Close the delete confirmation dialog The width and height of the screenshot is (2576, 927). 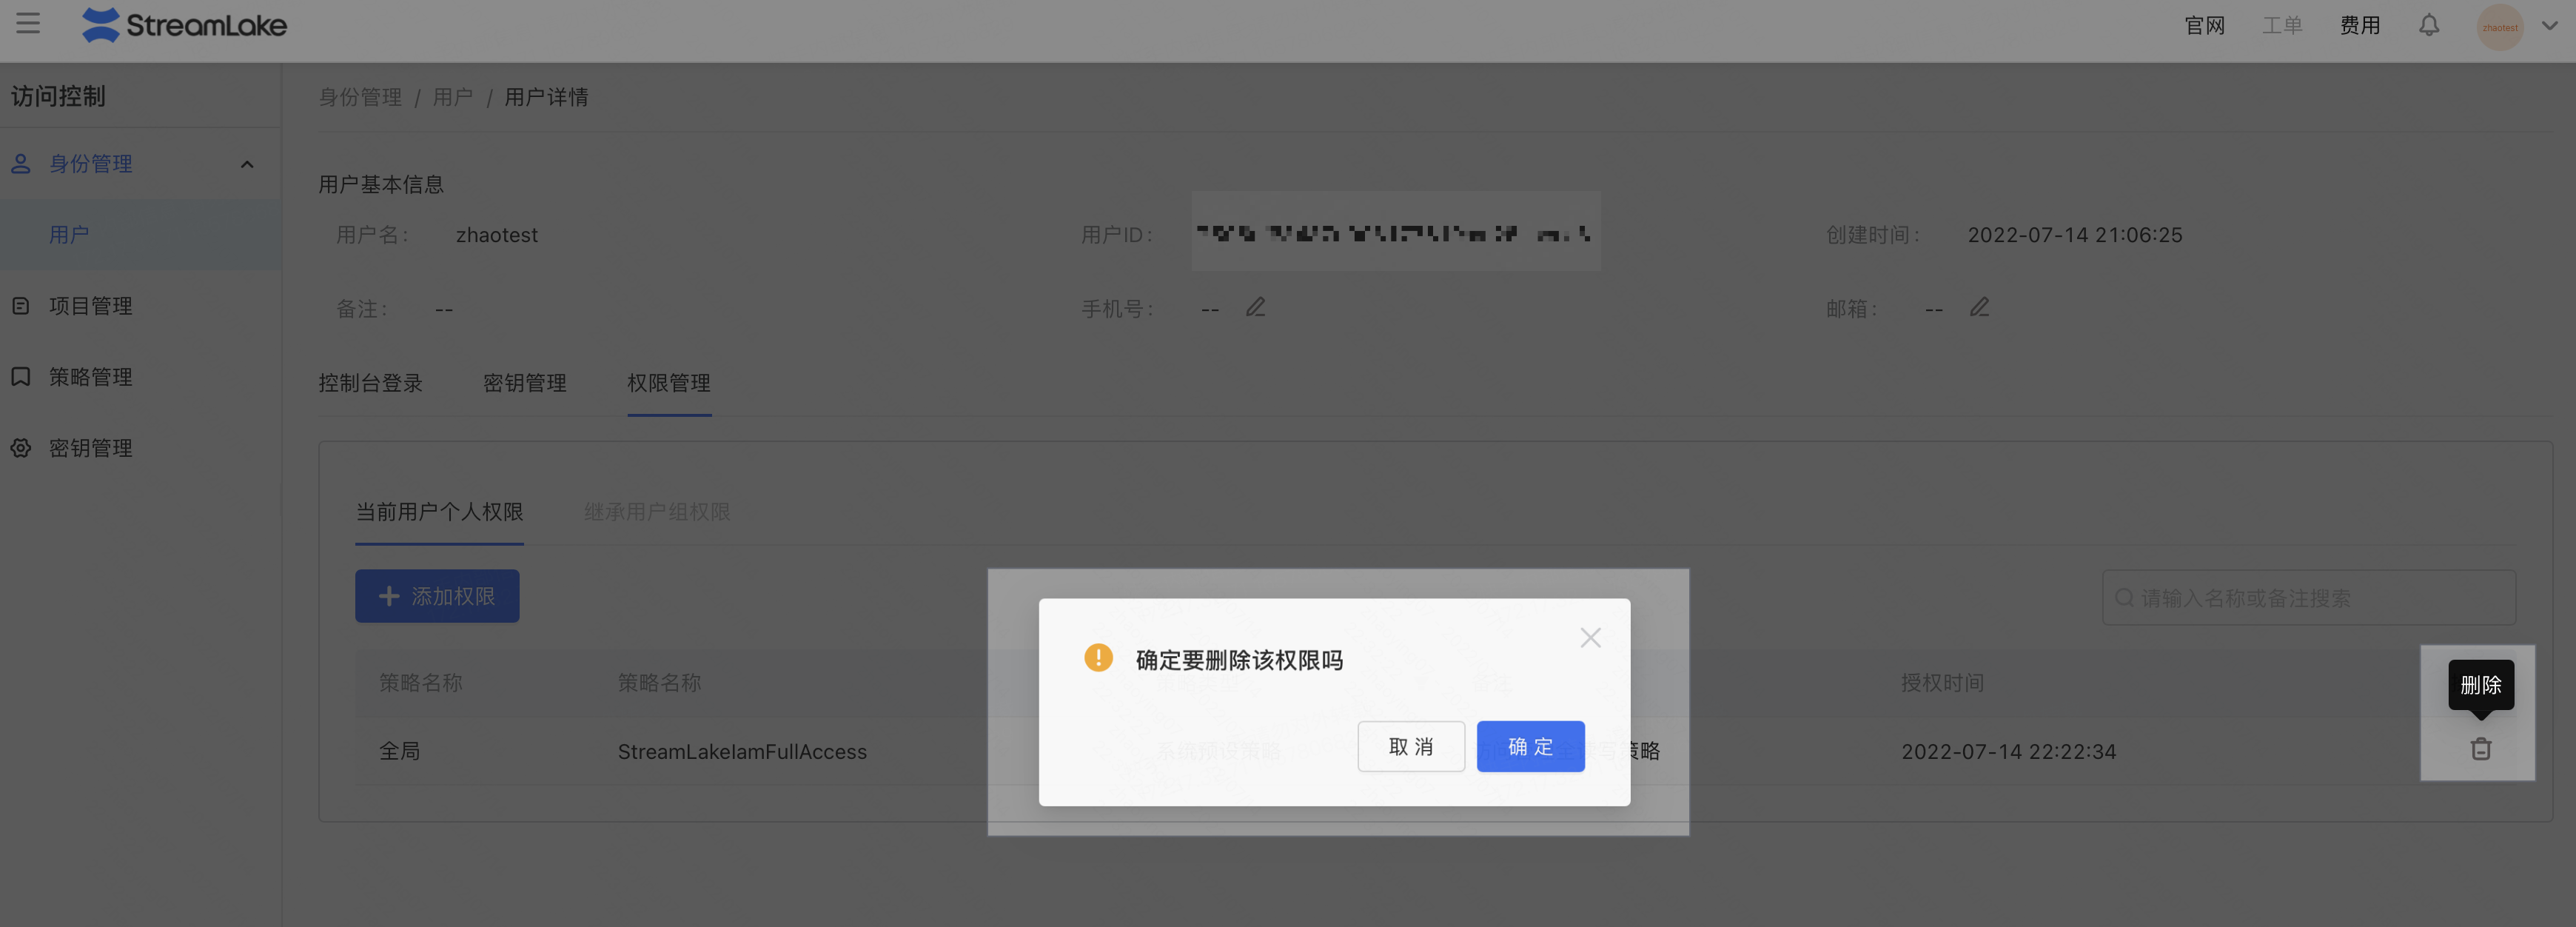click(1591, 638)
